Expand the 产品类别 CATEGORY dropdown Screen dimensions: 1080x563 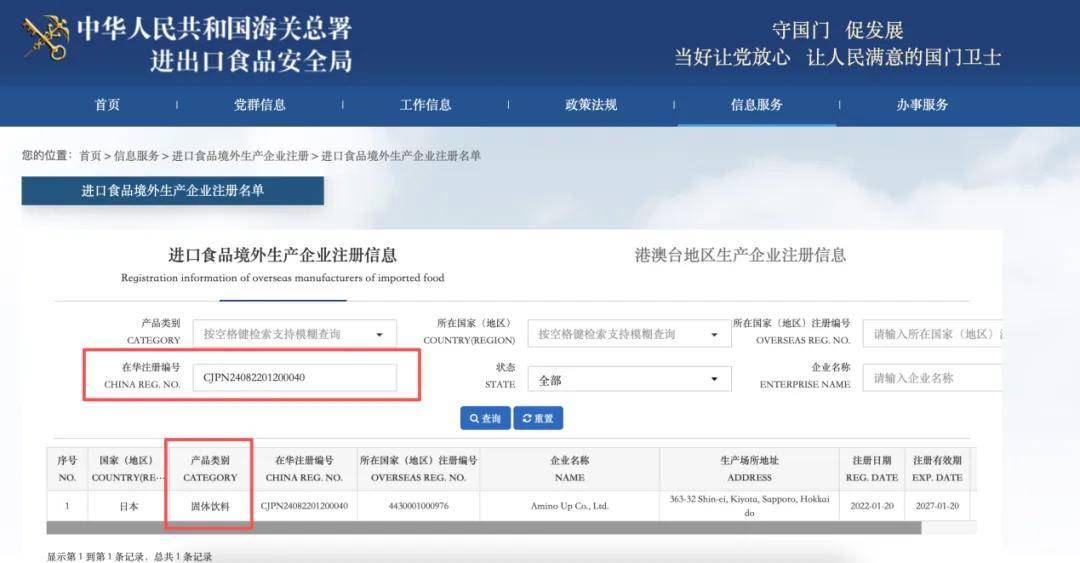295,334
